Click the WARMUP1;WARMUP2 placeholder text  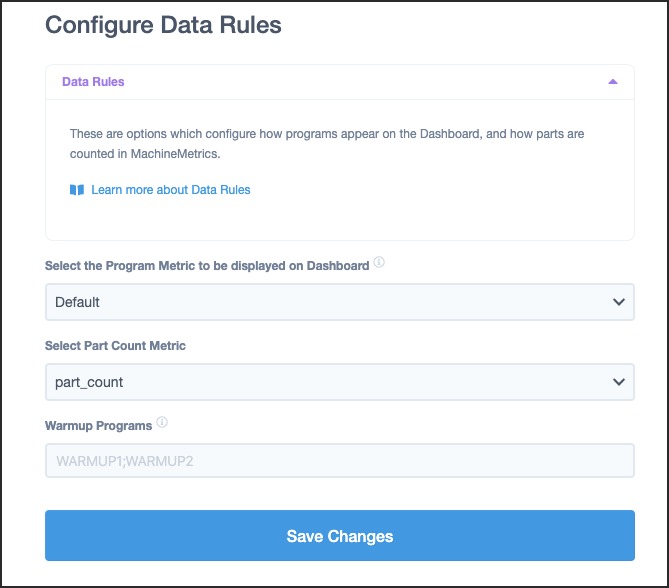click(125, 461)
